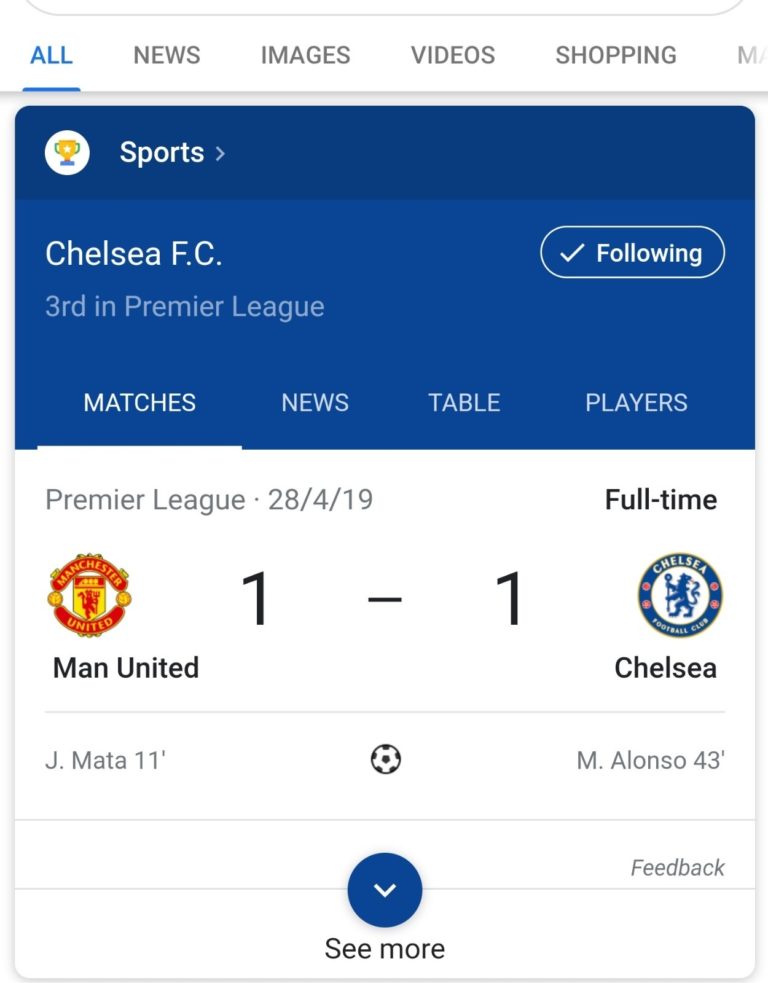Click the football goal icon
768x983 pixels.
coord(385,759)
